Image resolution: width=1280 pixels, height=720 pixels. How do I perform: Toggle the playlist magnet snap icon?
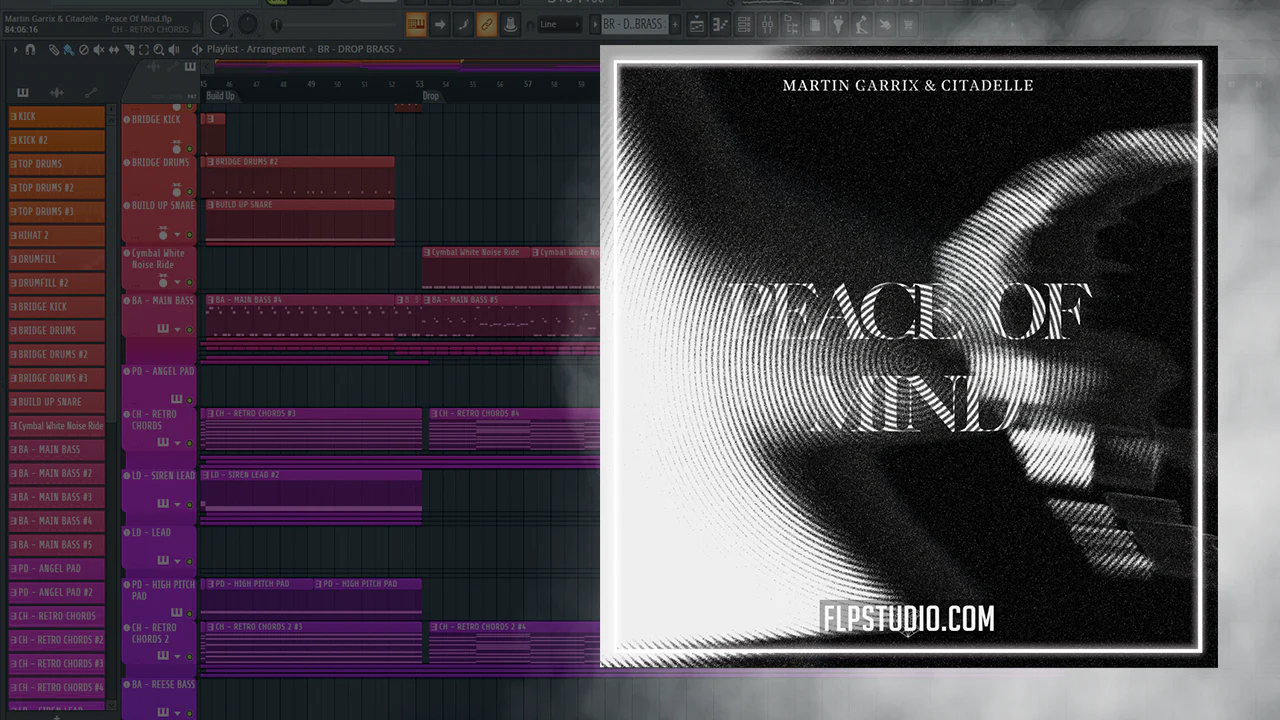pos(30,49)
